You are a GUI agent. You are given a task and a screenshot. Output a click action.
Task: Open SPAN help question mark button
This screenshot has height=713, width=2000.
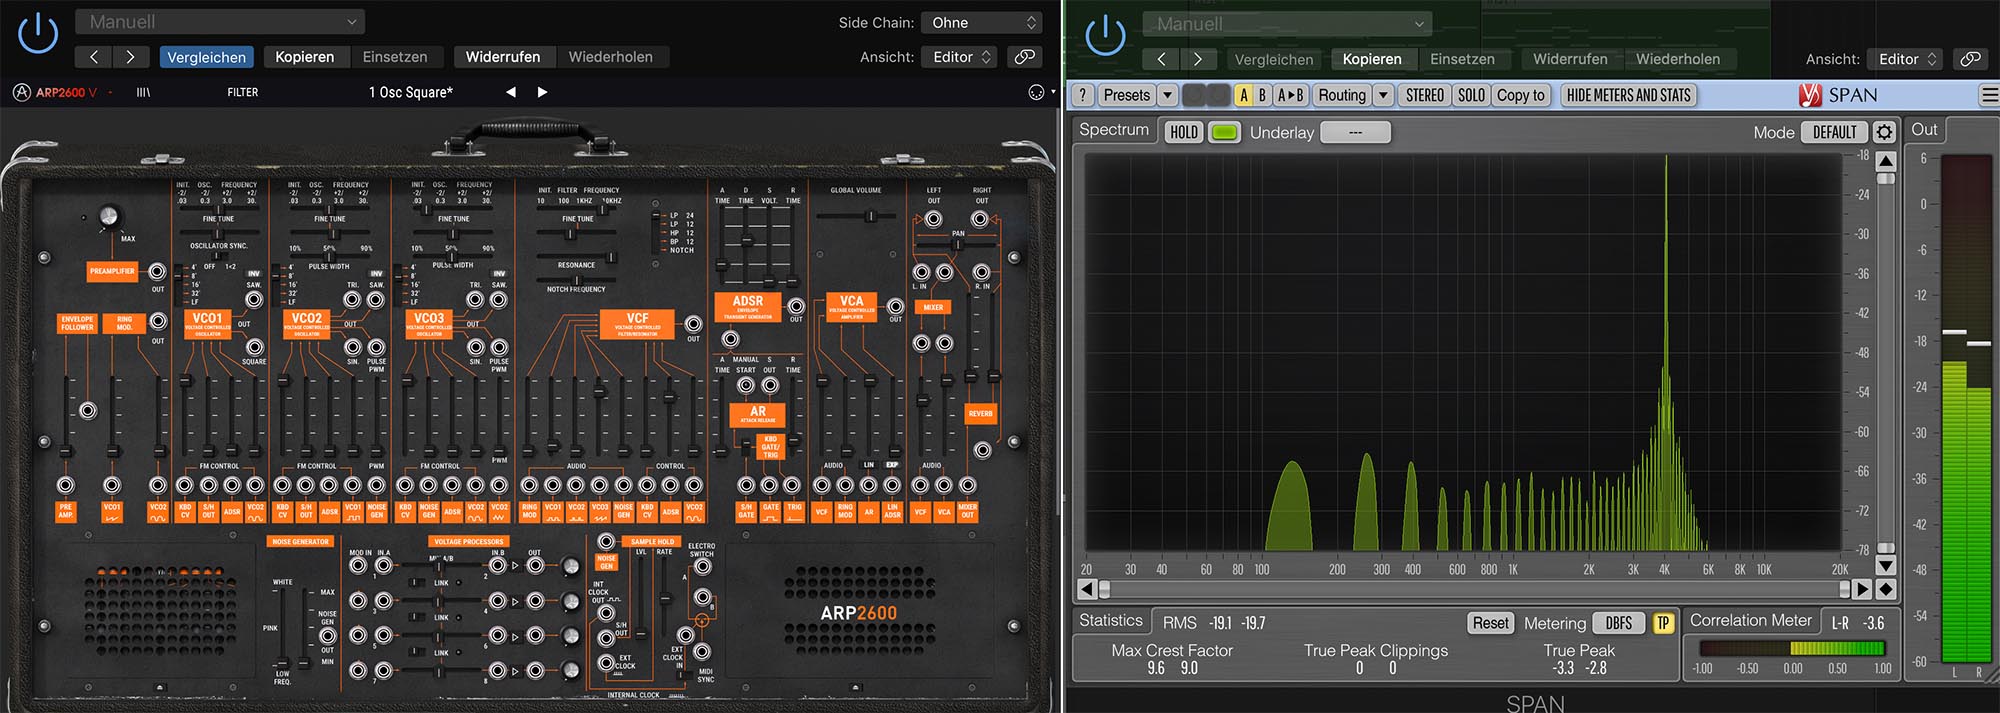tap(1082, 95)
